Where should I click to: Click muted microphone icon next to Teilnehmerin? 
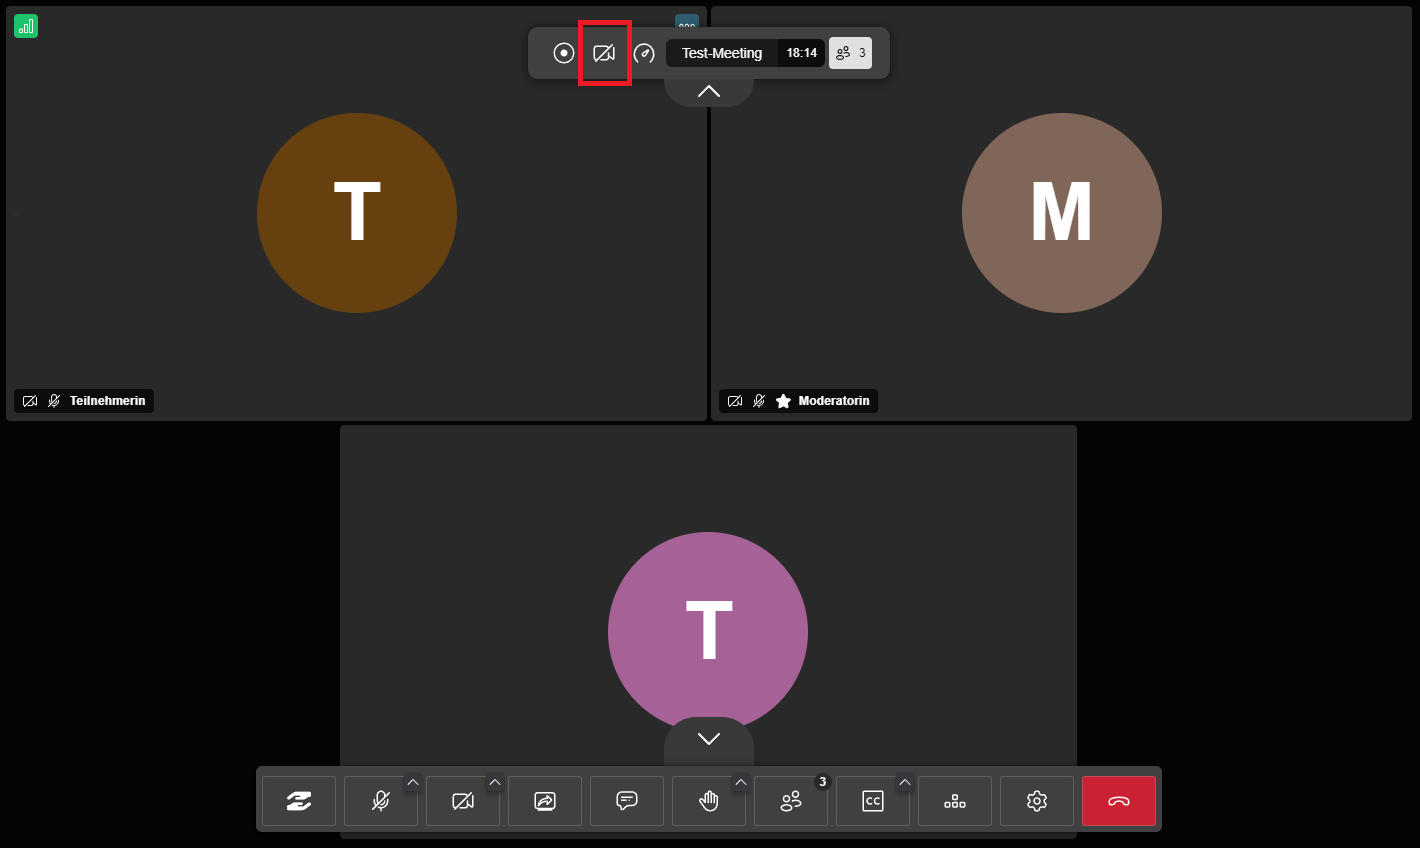point(54,401)
